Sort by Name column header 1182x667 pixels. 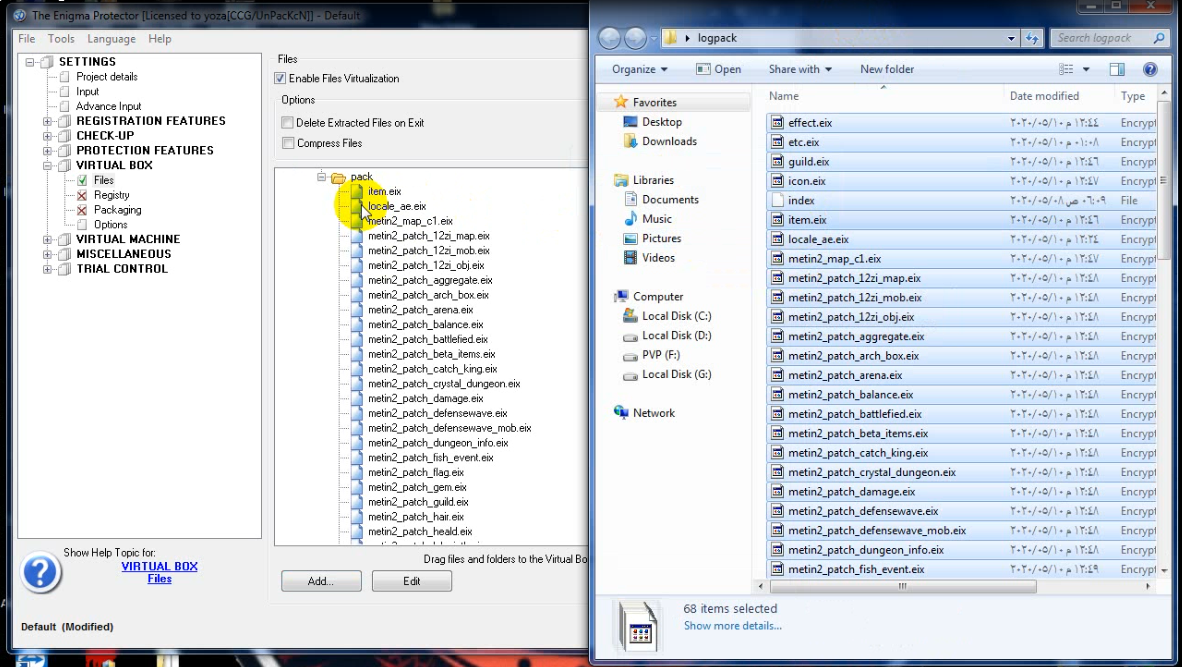(x=784, y=96)
